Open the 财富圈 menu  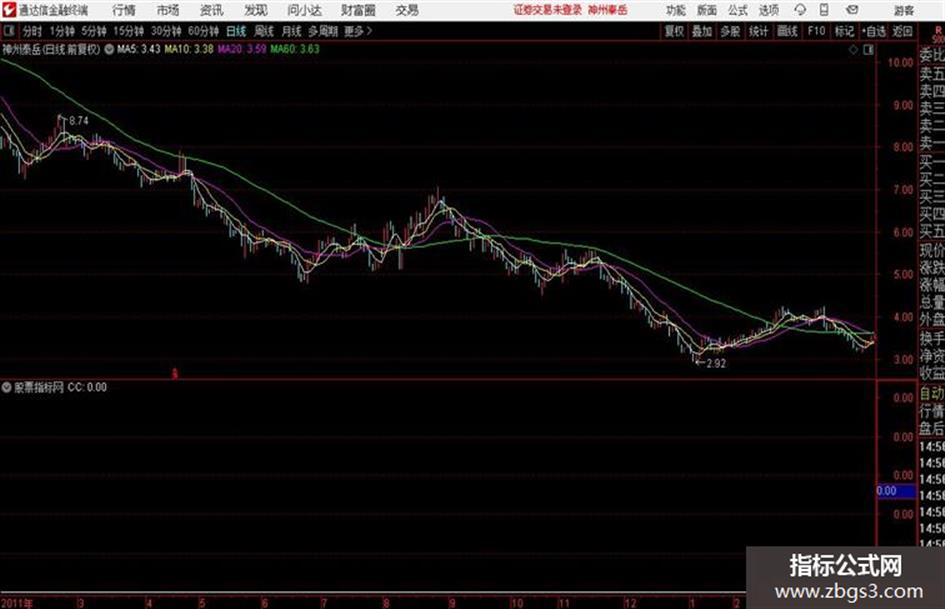click(358, 10)
